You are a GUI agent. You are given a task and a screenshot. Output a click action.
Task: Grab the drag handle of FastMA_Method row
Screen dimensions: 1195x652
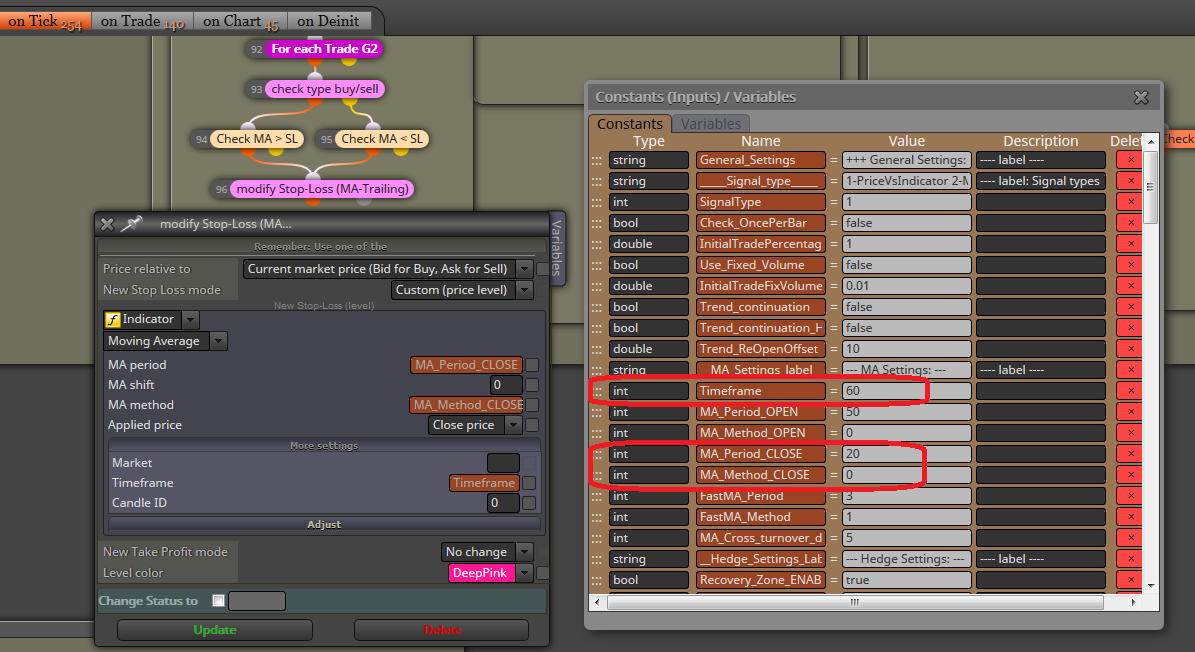tap(597, 517)
